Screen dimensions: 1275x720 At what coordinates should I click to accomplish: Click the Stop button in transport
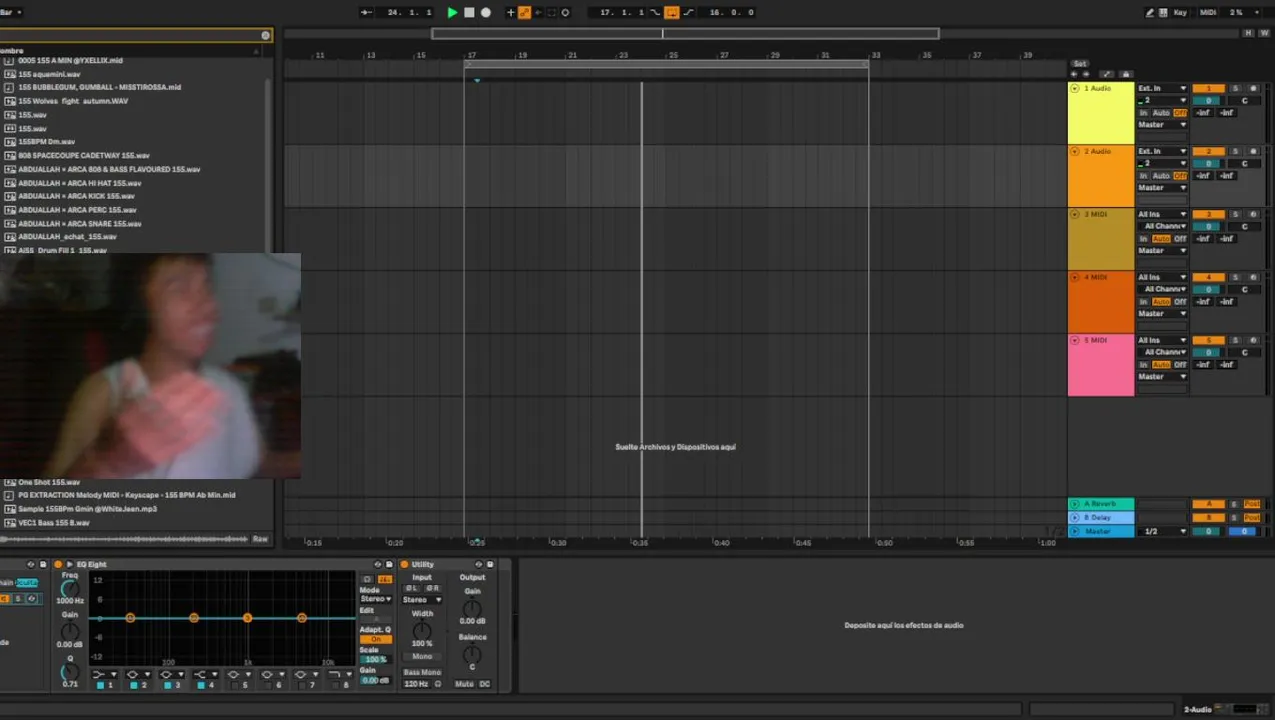[x=469, y=12]
